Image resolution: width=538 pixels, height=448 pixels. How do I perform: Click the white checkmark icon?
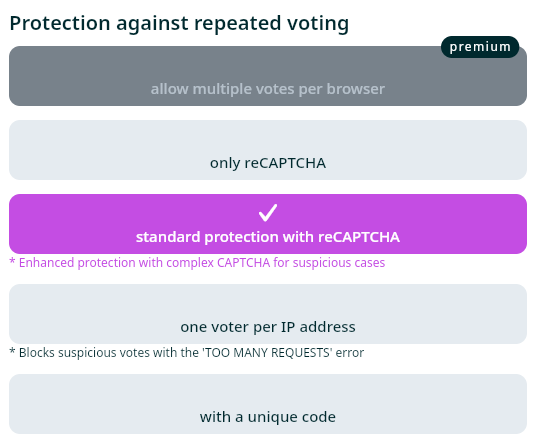[268, 213]
